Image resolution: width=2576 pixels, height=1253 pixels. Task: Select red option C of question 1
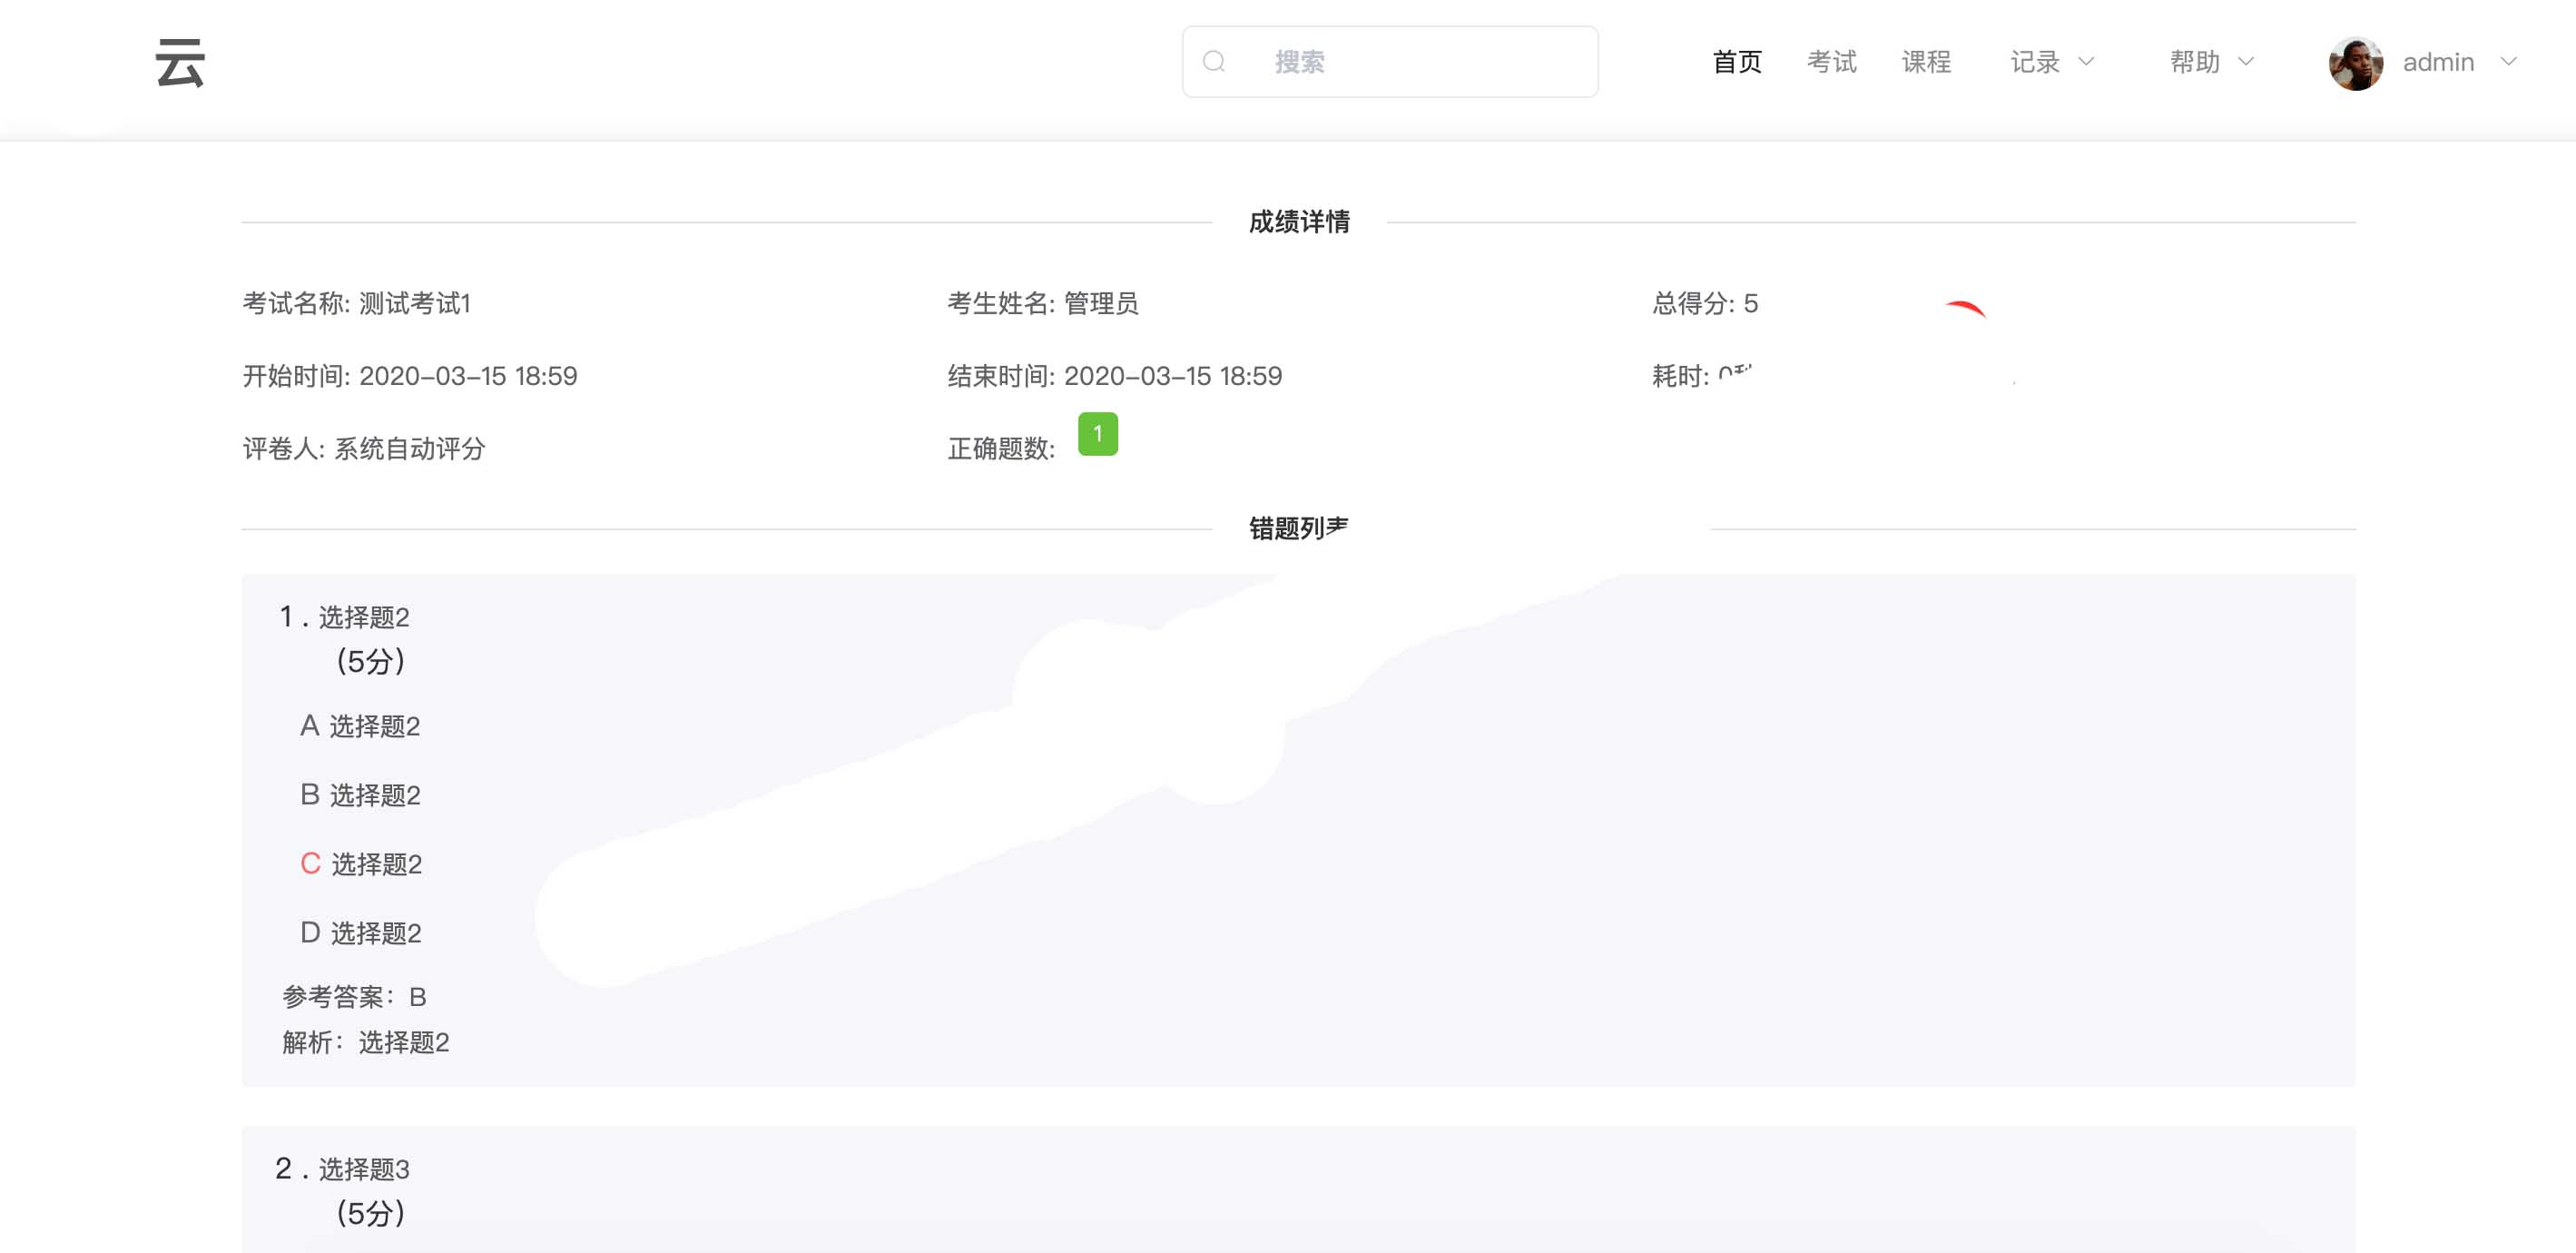(x=361, y=864)
